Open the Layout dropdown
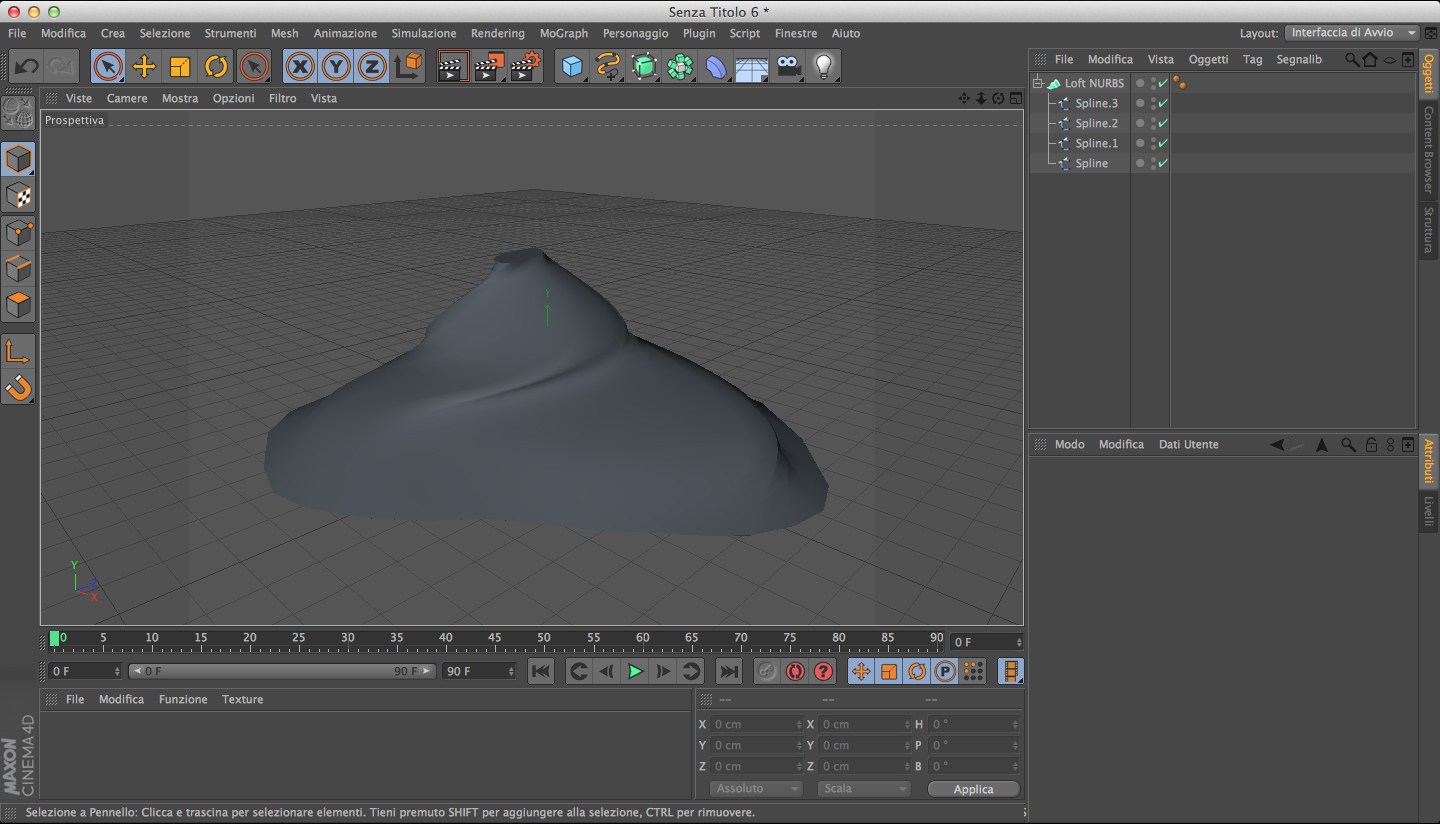The width and height of the screenshot is (1440, 824). (x=1351, y=33)
